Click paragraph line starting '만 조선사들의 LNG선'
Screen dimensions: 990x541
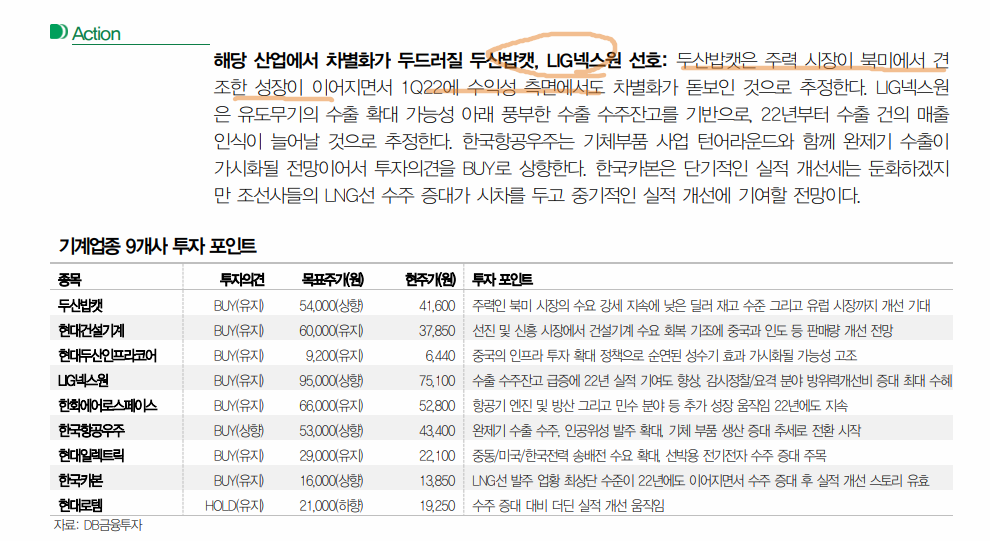[537, 195]
